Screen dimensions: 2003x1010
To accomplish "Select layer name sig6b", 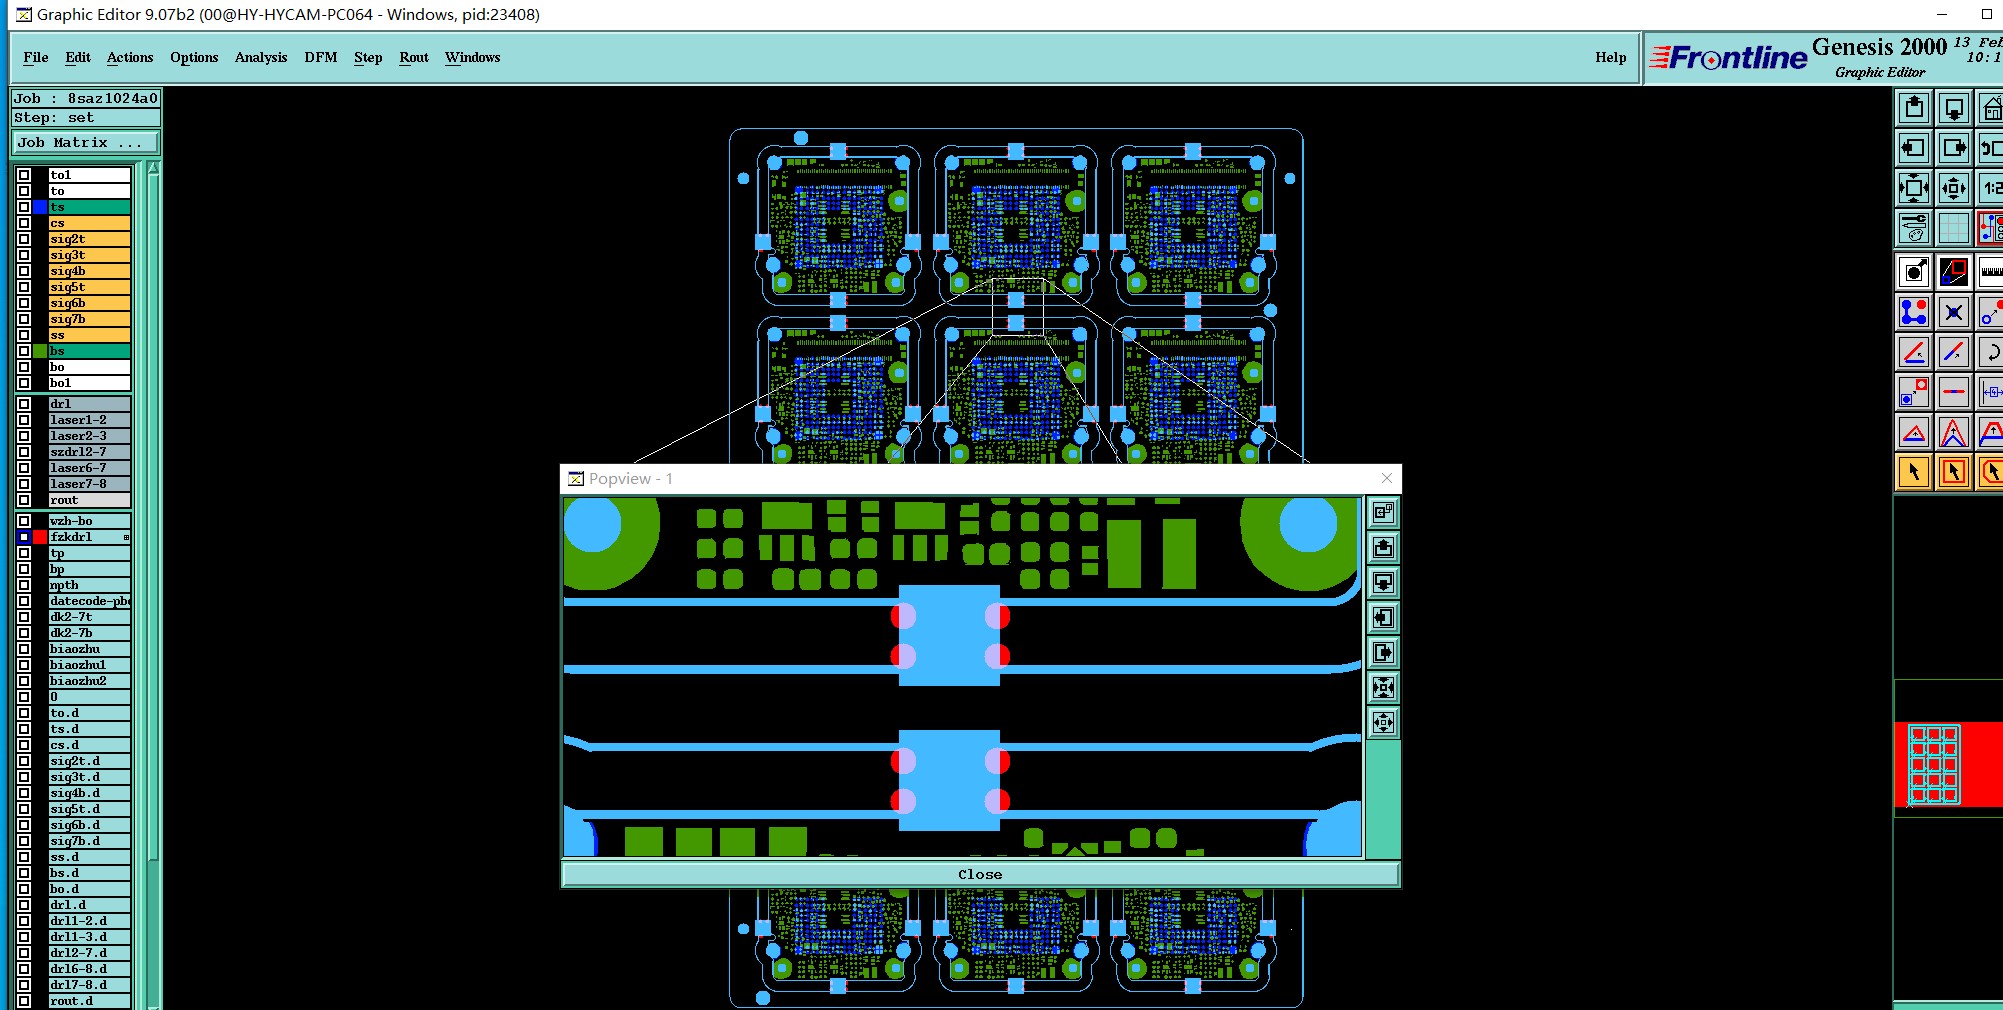I will tap(89, 303).
